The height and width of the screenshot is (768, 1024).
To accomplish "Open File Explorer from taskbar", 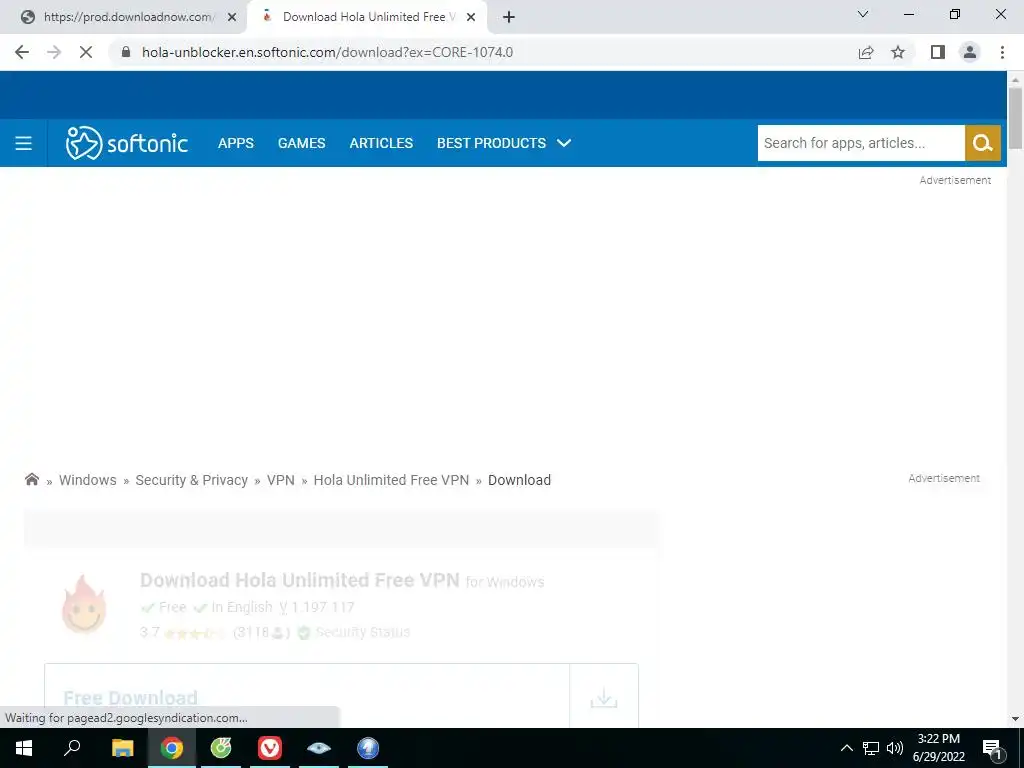I will (x=122, y=748).
